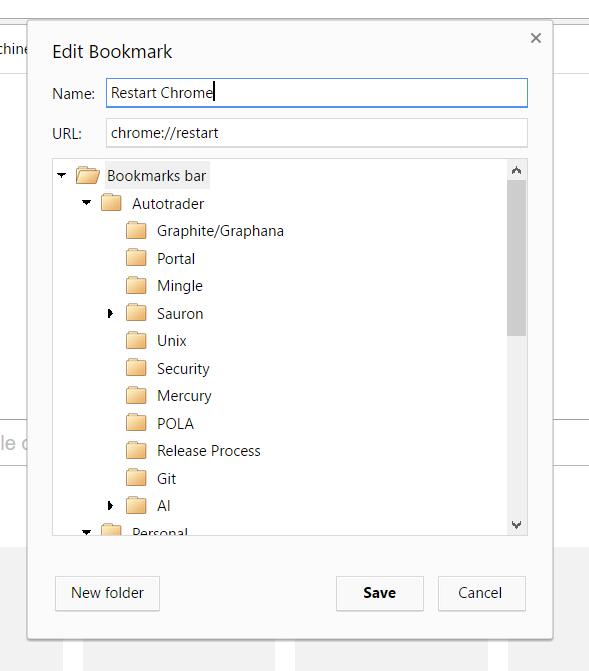Click the AI folder icon
The width and height of the screenshot is (589, 671).
click(137, 506)
